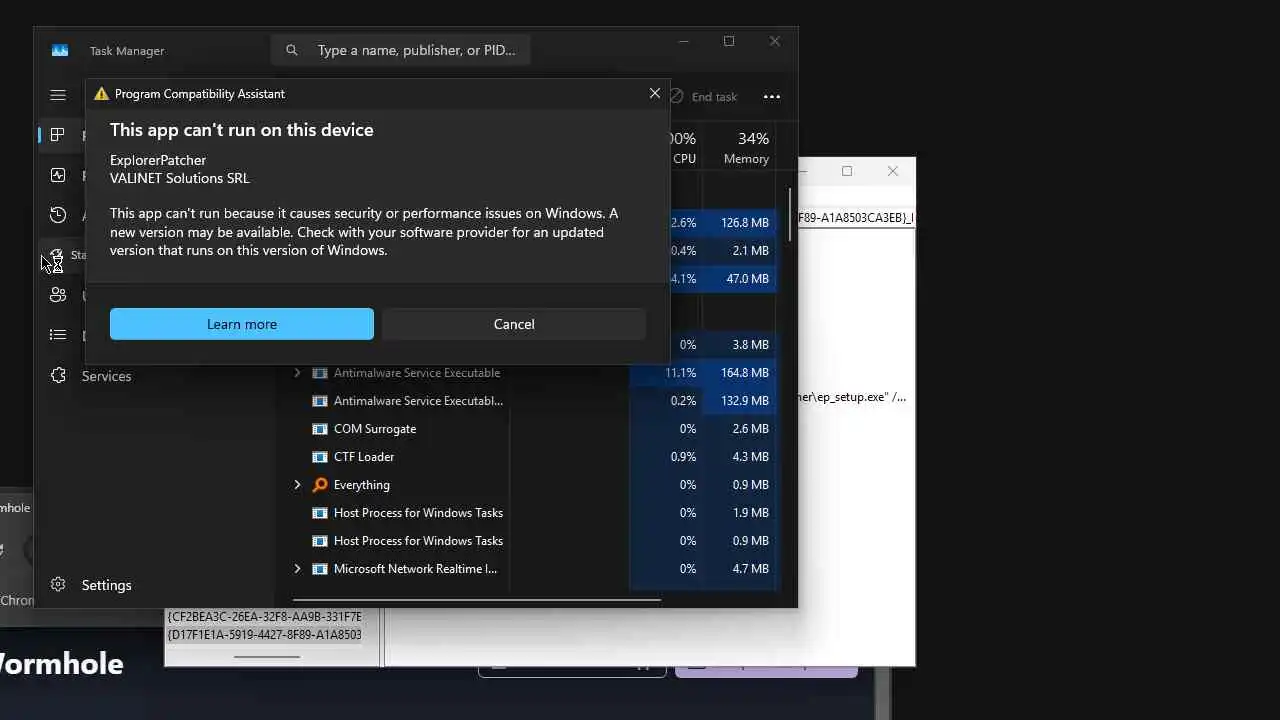Click icon of first Antimalware Service Executable row
Screen dimensions: 1280x720
pos(320,373)
